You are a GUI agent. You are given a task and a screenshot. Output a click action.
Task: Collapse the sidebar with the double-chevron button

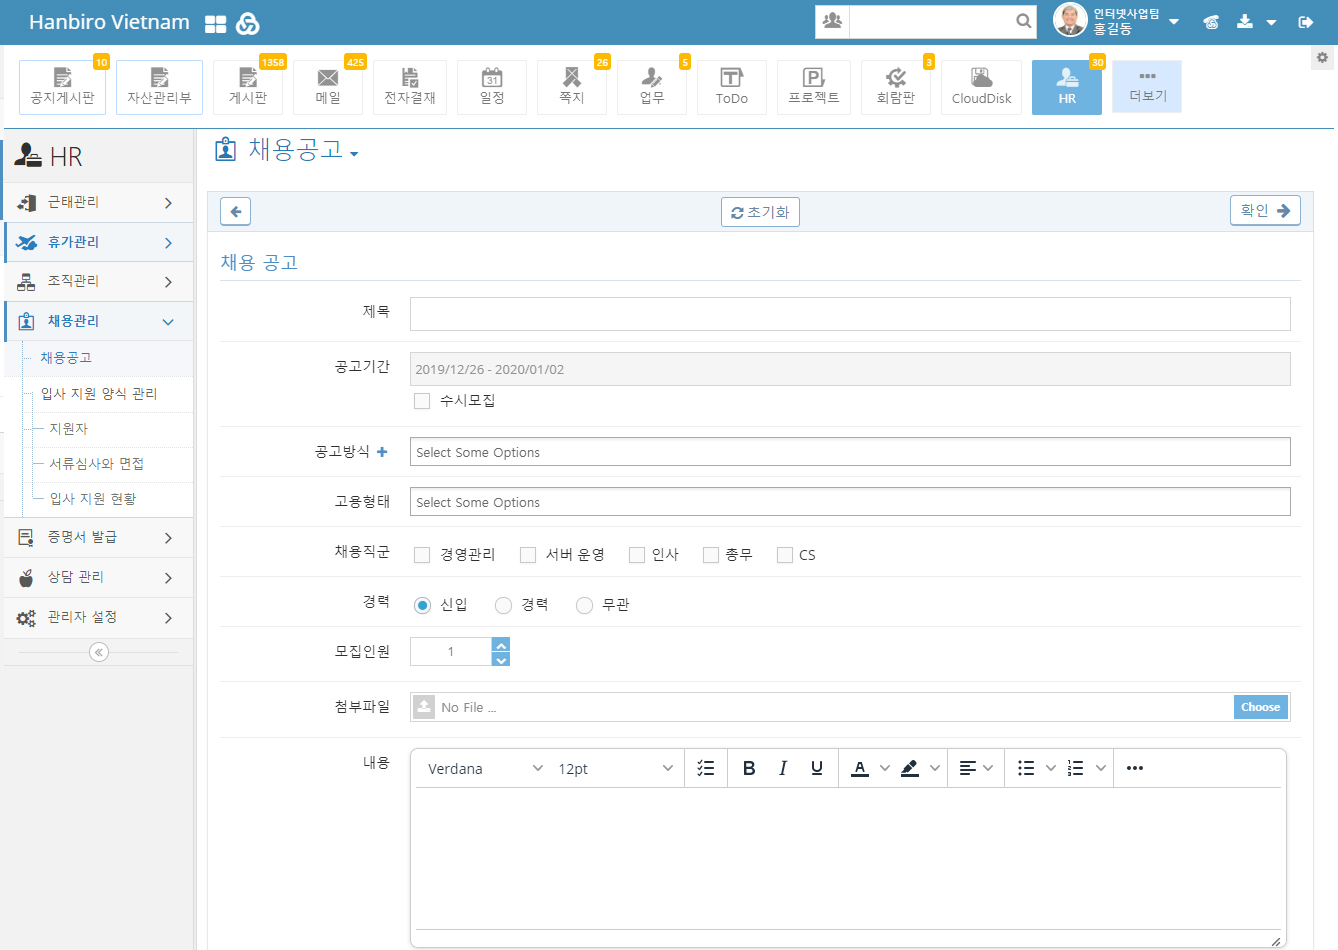click(98, 652)
